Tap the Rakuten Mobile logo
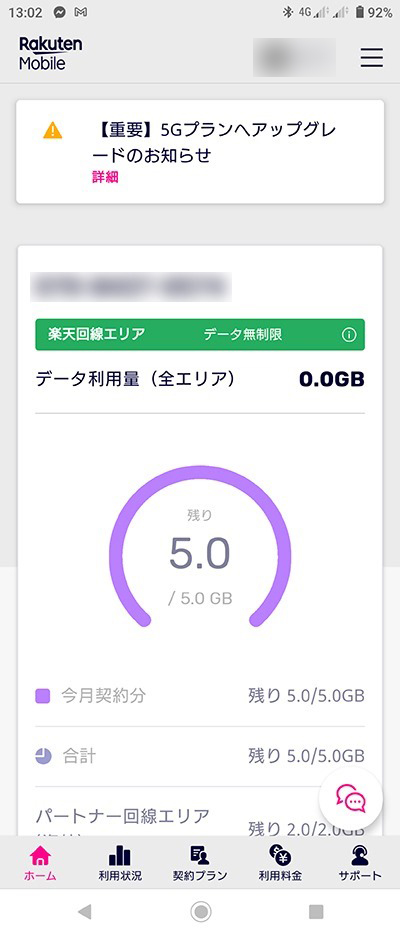The image size is (400, 934). [50, 54]
